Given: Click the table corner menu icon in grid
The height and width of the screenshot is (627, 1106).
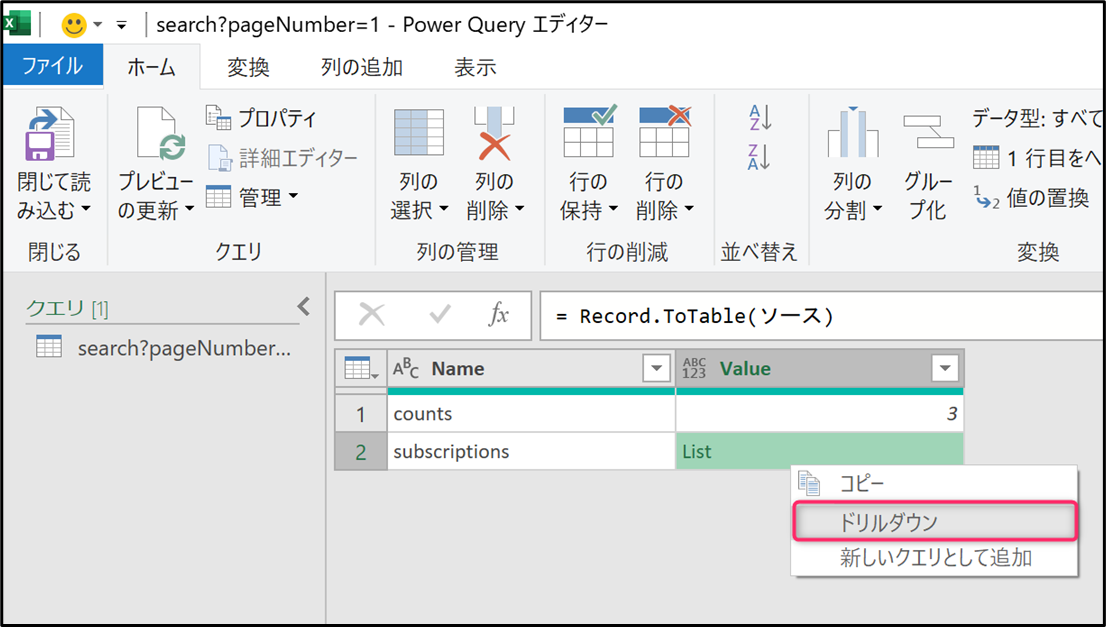Looking at the screenshot, I should pos(361,368).
